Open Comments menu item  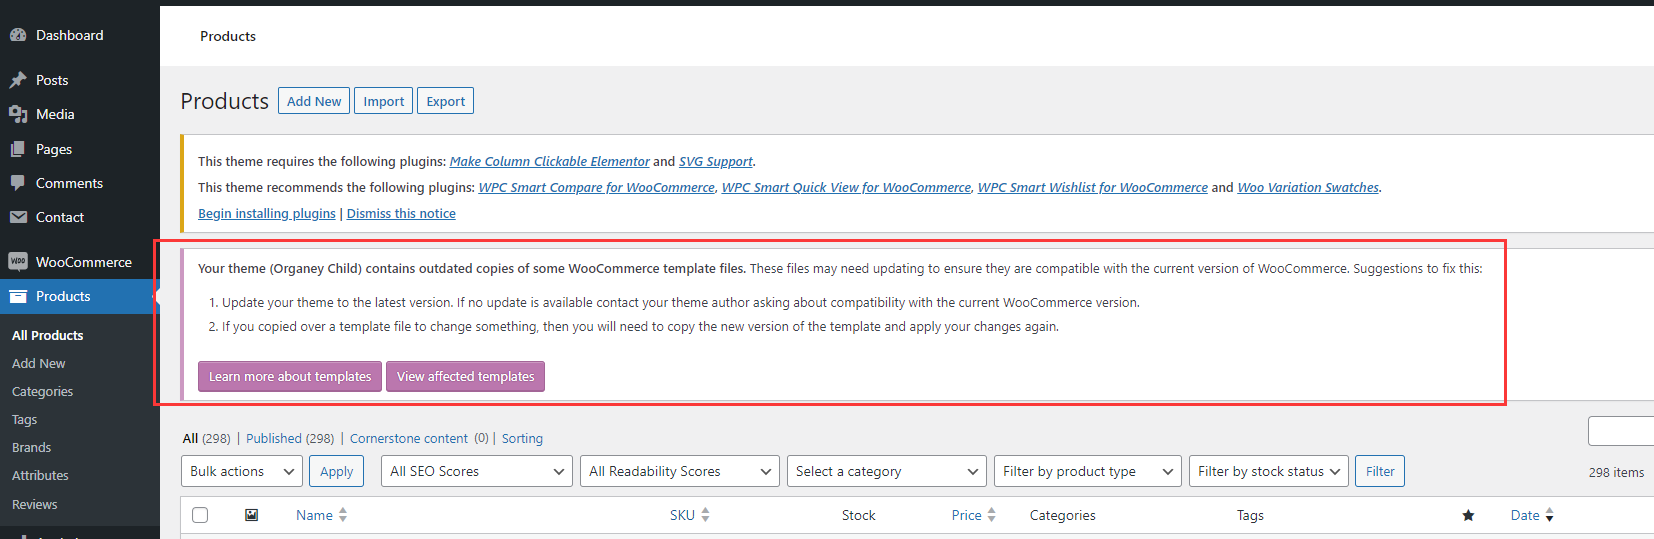pyautogui.click(x=80, y=183)
